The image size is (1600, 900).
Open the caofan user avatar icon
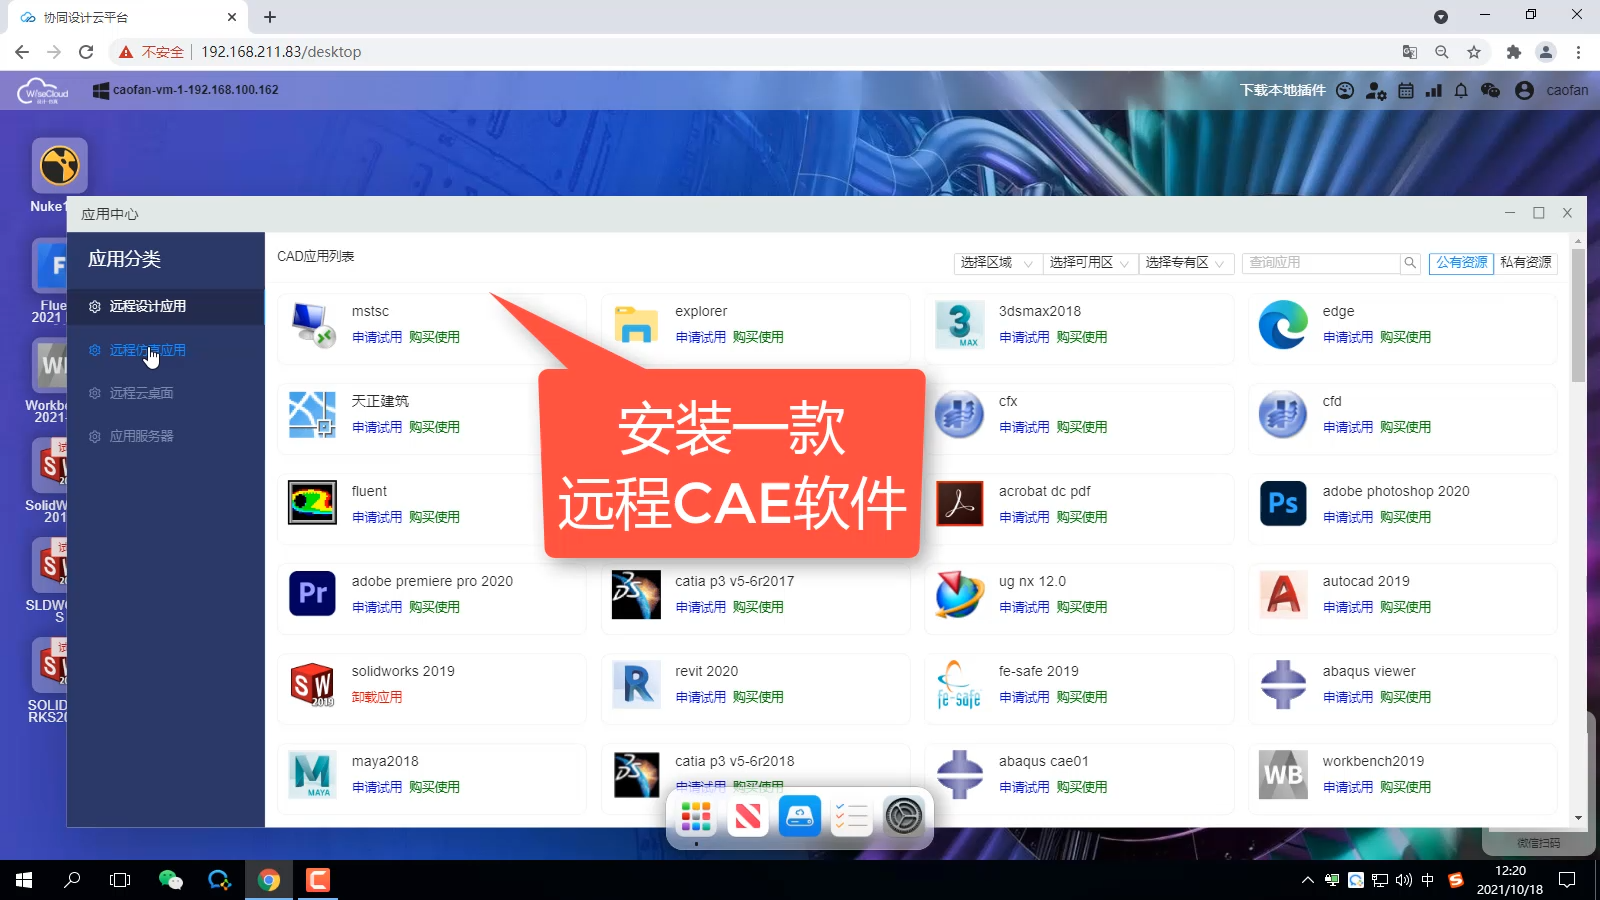click(x=1524, y=90)
